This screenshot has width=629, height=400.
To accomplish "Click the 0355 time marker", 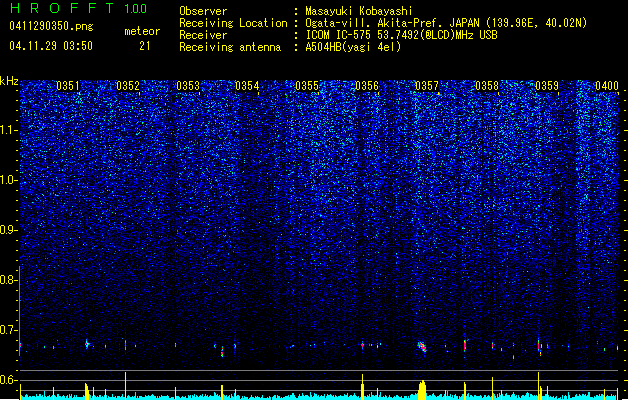I will click(307, 85).
